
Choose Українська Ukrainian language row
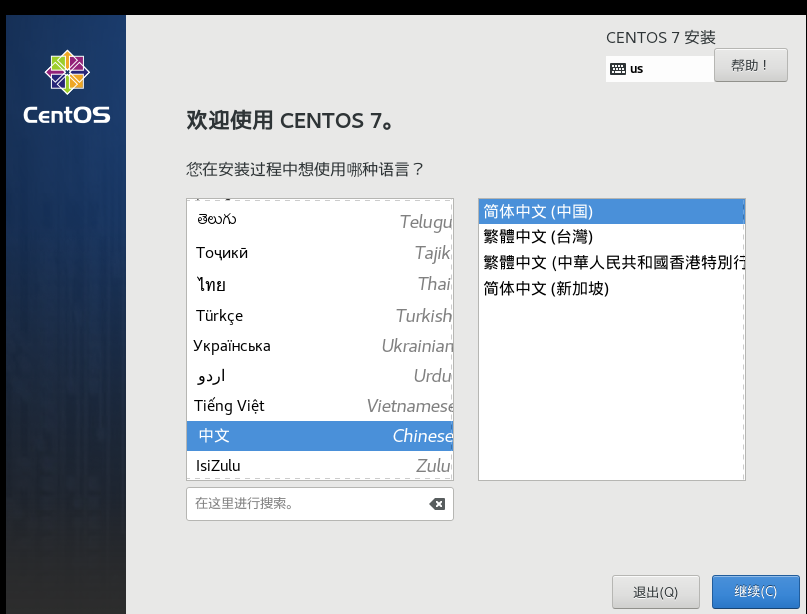tap(320, 345)
